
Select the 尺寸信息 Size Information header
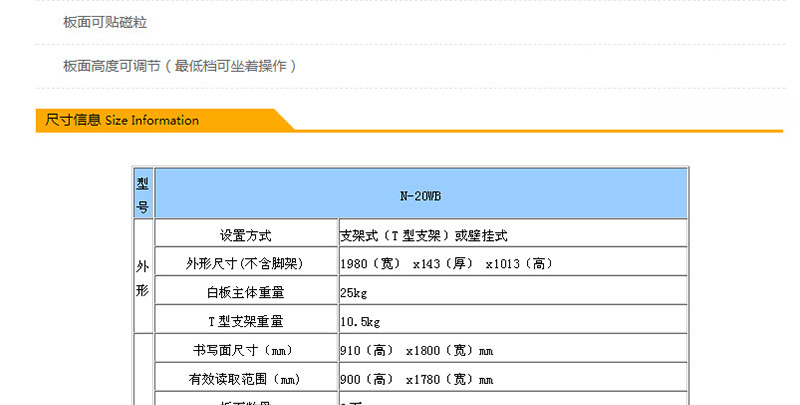click(x=122, y=120)
